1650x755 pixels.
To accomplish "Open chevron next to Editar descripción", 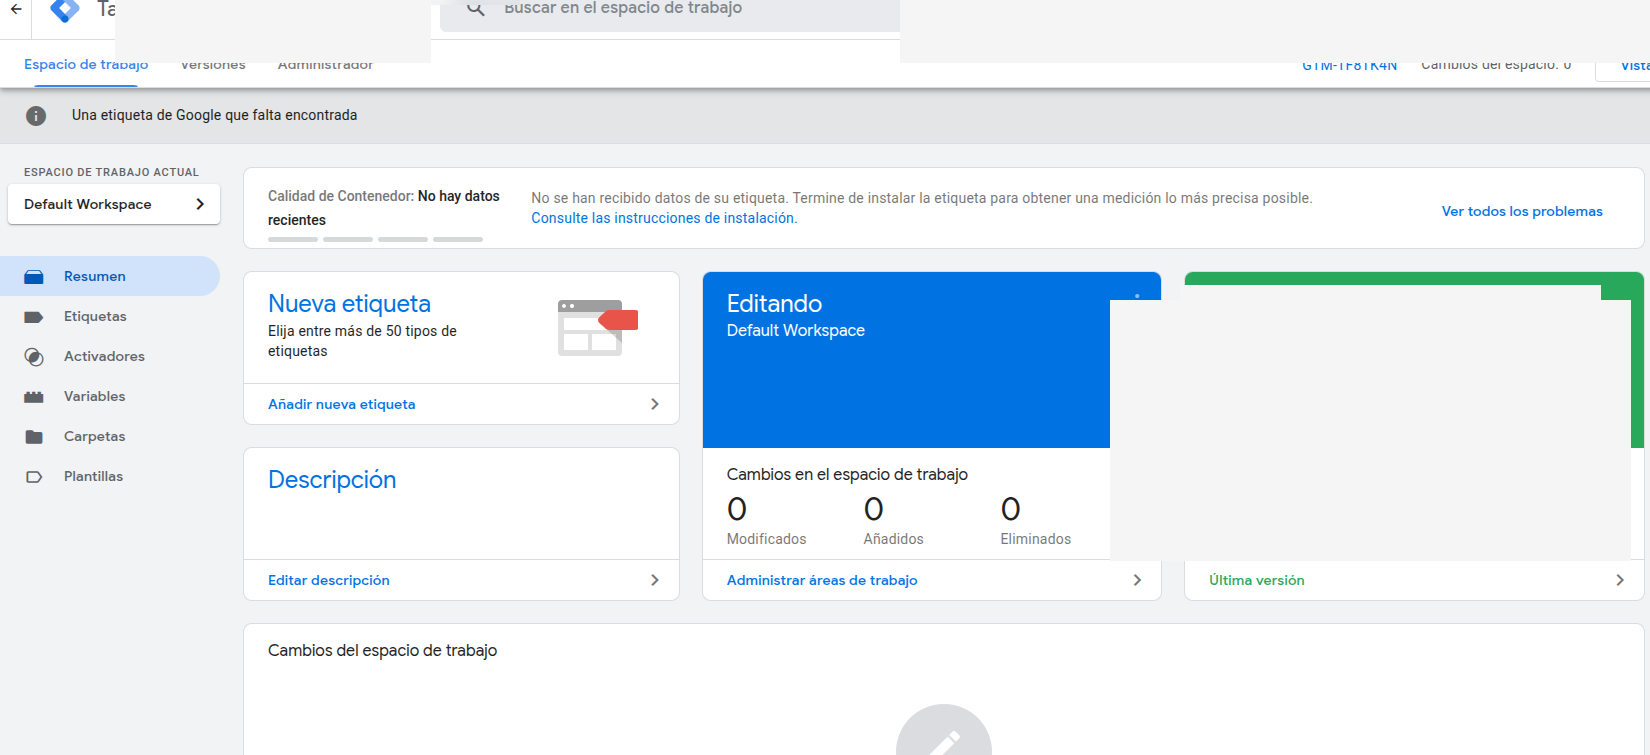I will click(x=655, y=580).
